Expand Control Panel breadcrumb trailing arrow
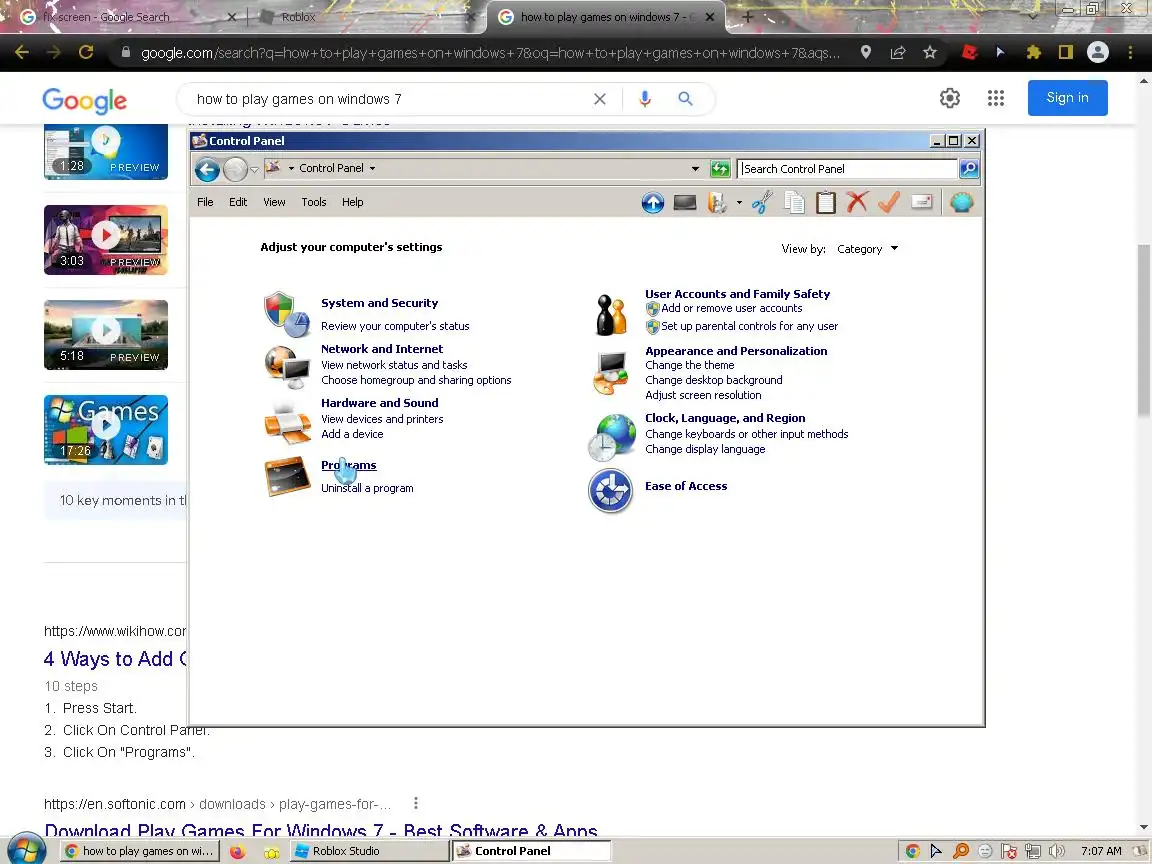 click(x=372, y=168)
